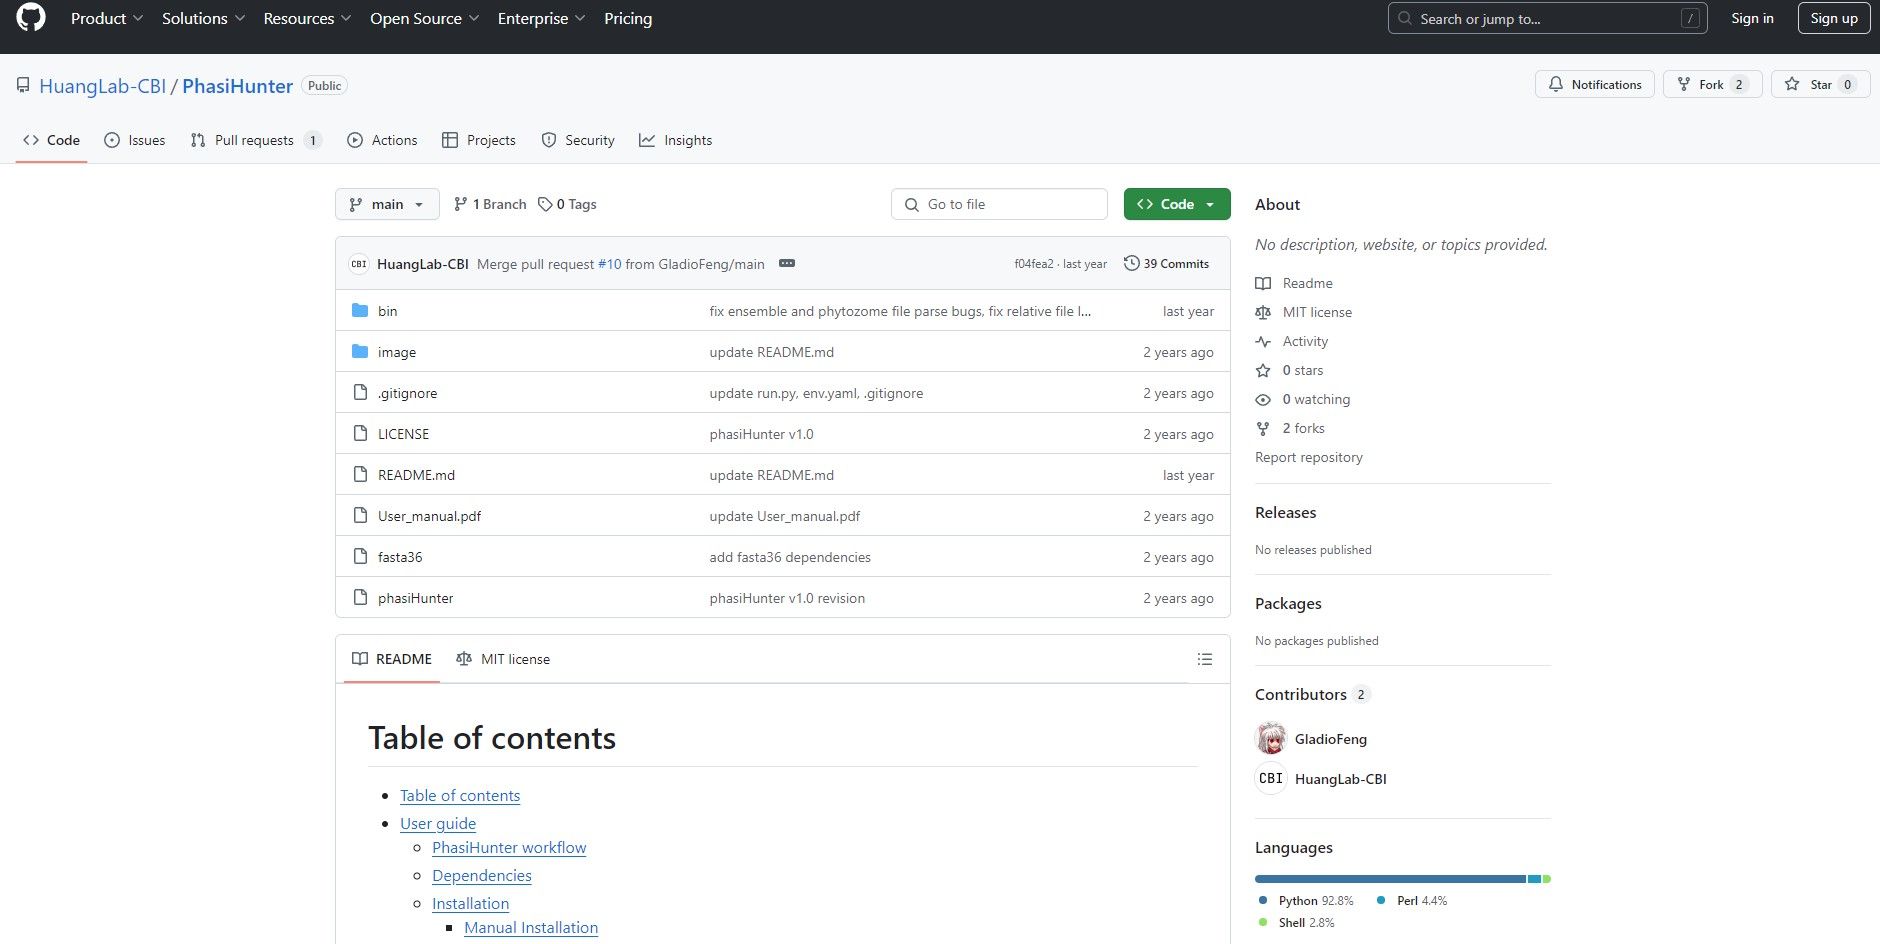This screenshot has width=1880, height=944.
Task: Switch to the Issues tab
Action: [135, 140]
